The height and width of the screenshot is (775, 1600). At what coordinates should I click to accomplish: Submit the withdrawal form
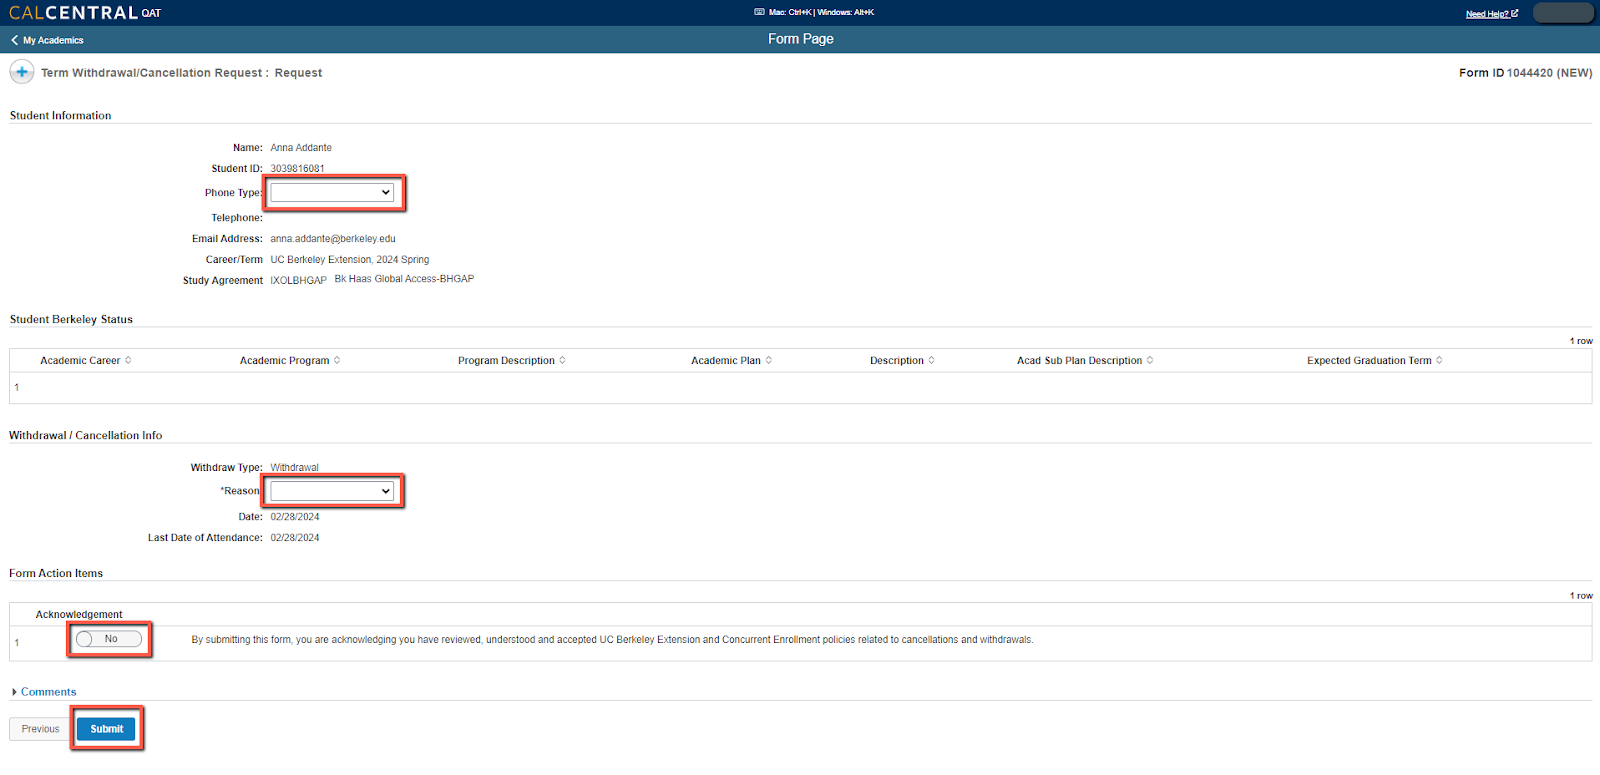(x=107, y=729)
